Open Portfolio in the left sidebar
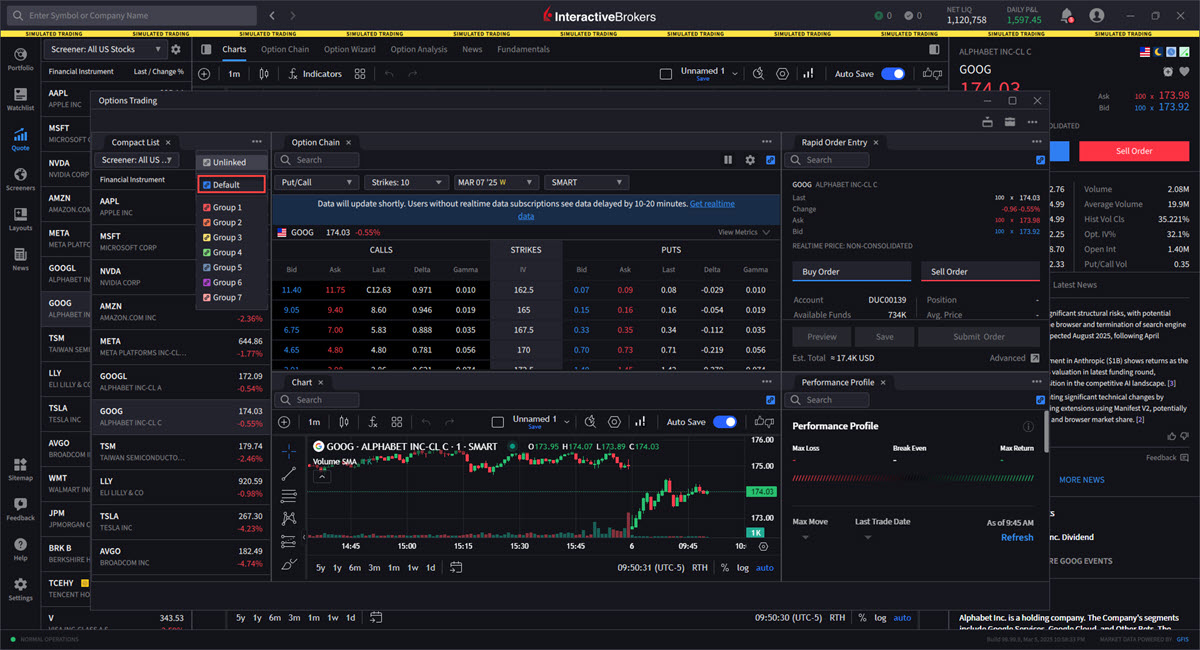 20,59
